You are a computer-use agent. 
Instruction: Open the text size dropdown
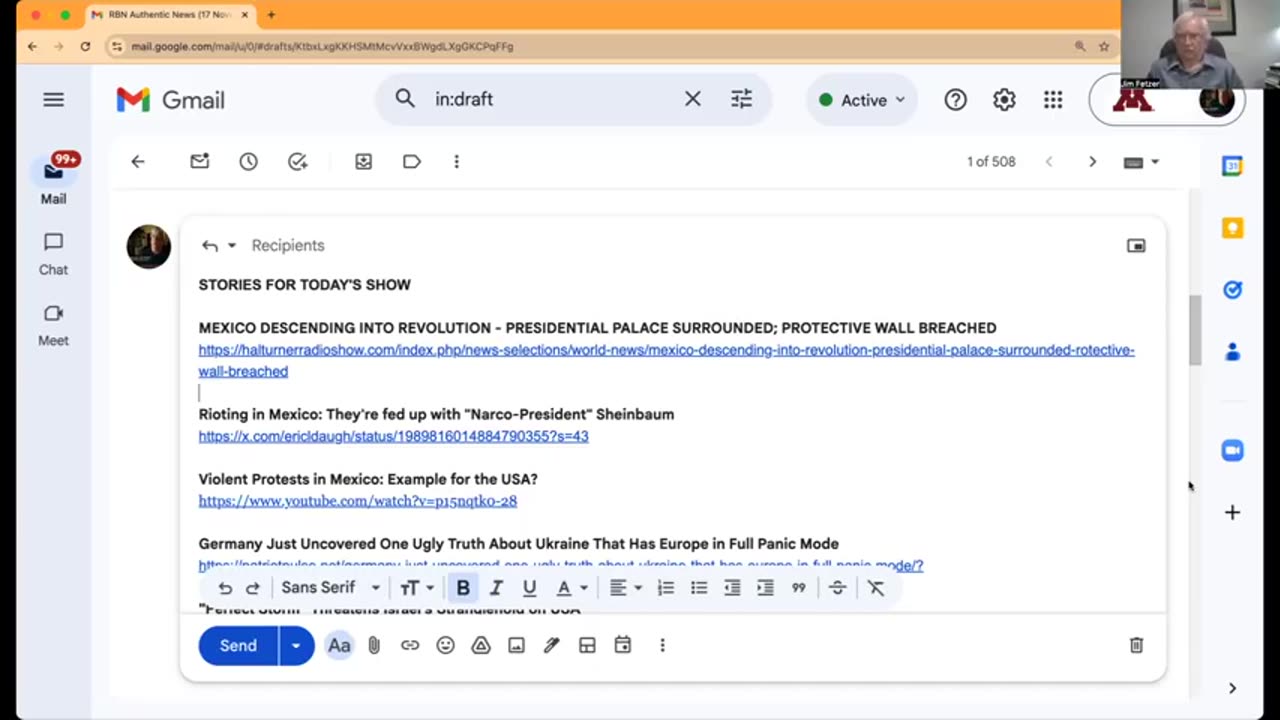tap(417, 588)
